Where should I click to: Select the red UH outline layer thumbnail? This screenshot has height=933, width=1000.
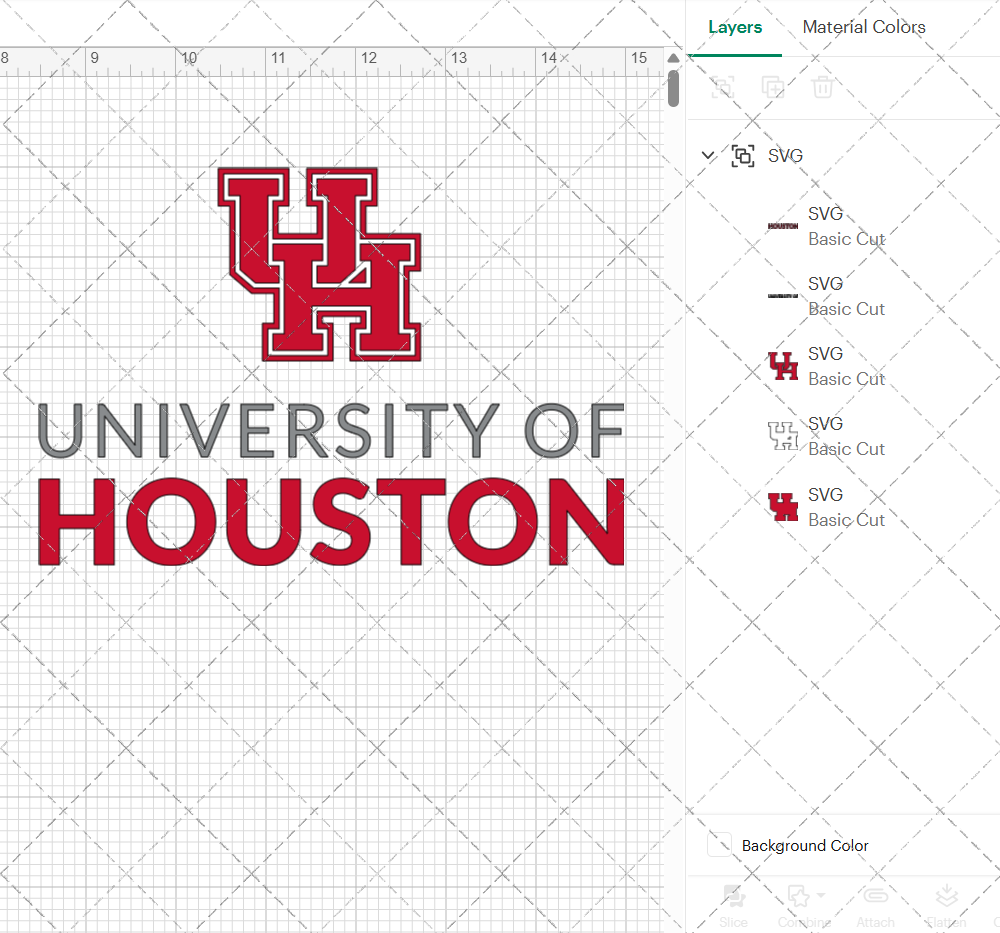pos(783,366)
